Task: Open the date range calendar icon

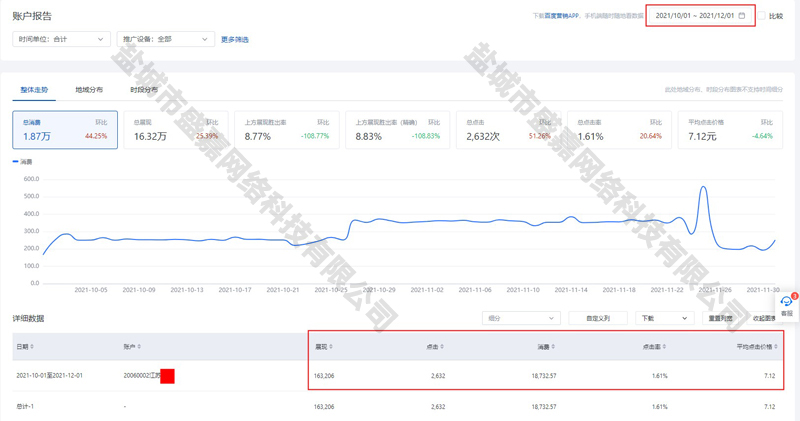Action: [x=742, y=16]
